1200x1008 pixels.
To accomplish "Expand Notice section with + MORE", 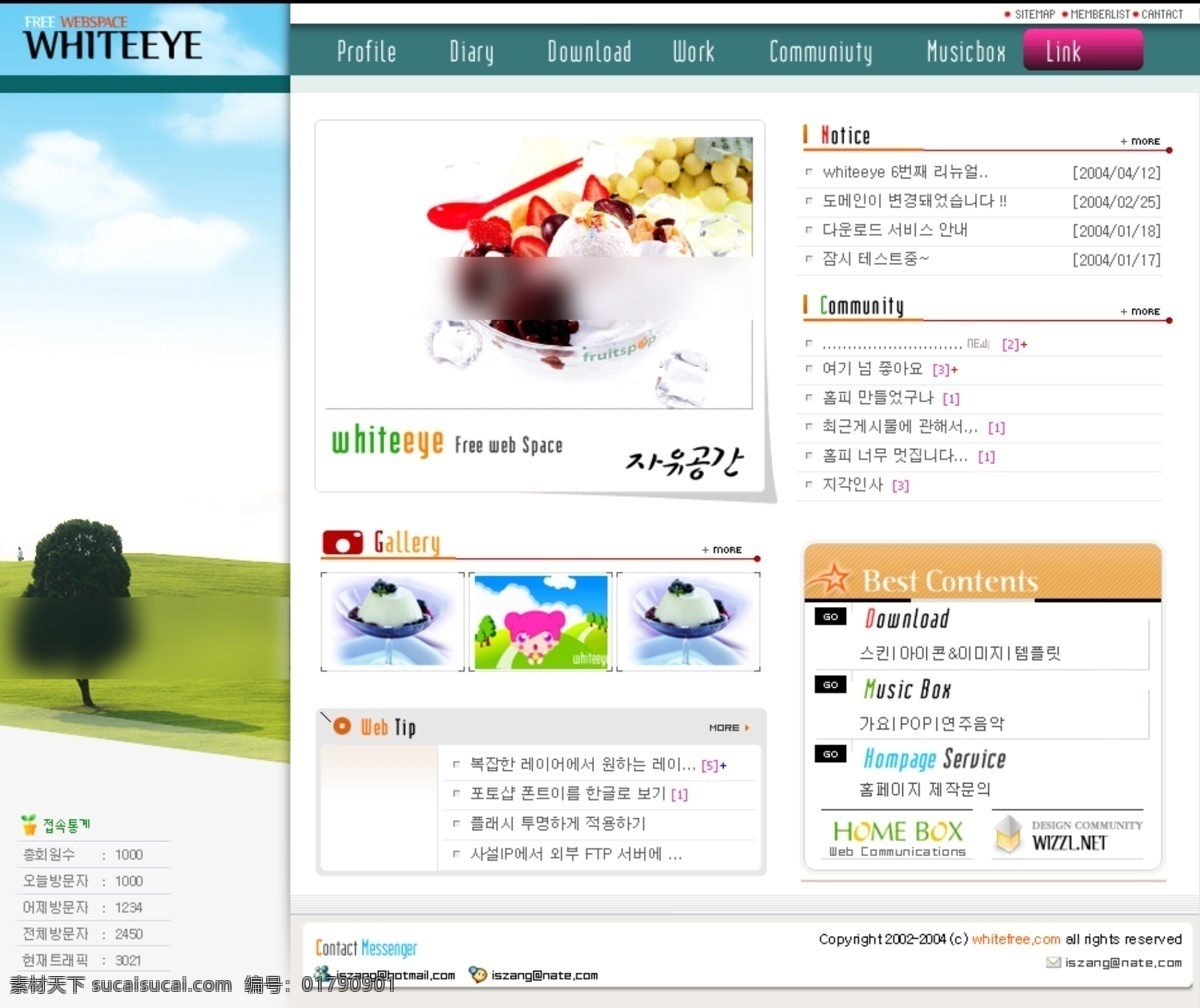I will (1140, 141).
